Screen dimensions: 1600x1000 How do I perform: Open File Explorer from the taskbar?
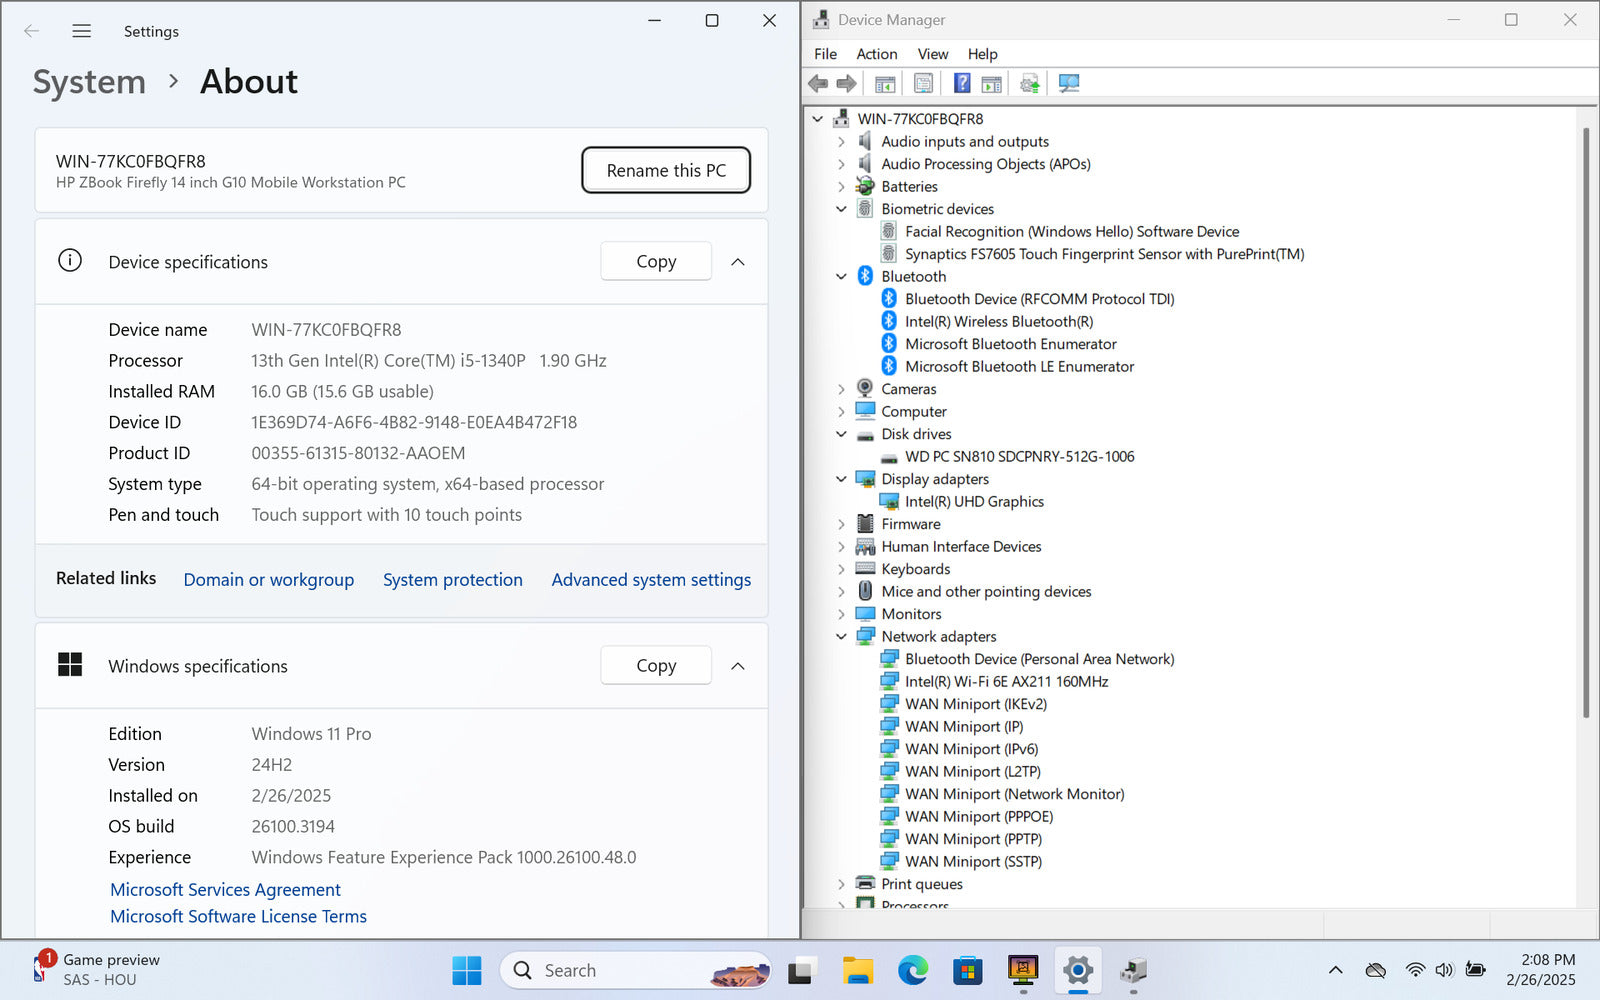tap(857, 970)
